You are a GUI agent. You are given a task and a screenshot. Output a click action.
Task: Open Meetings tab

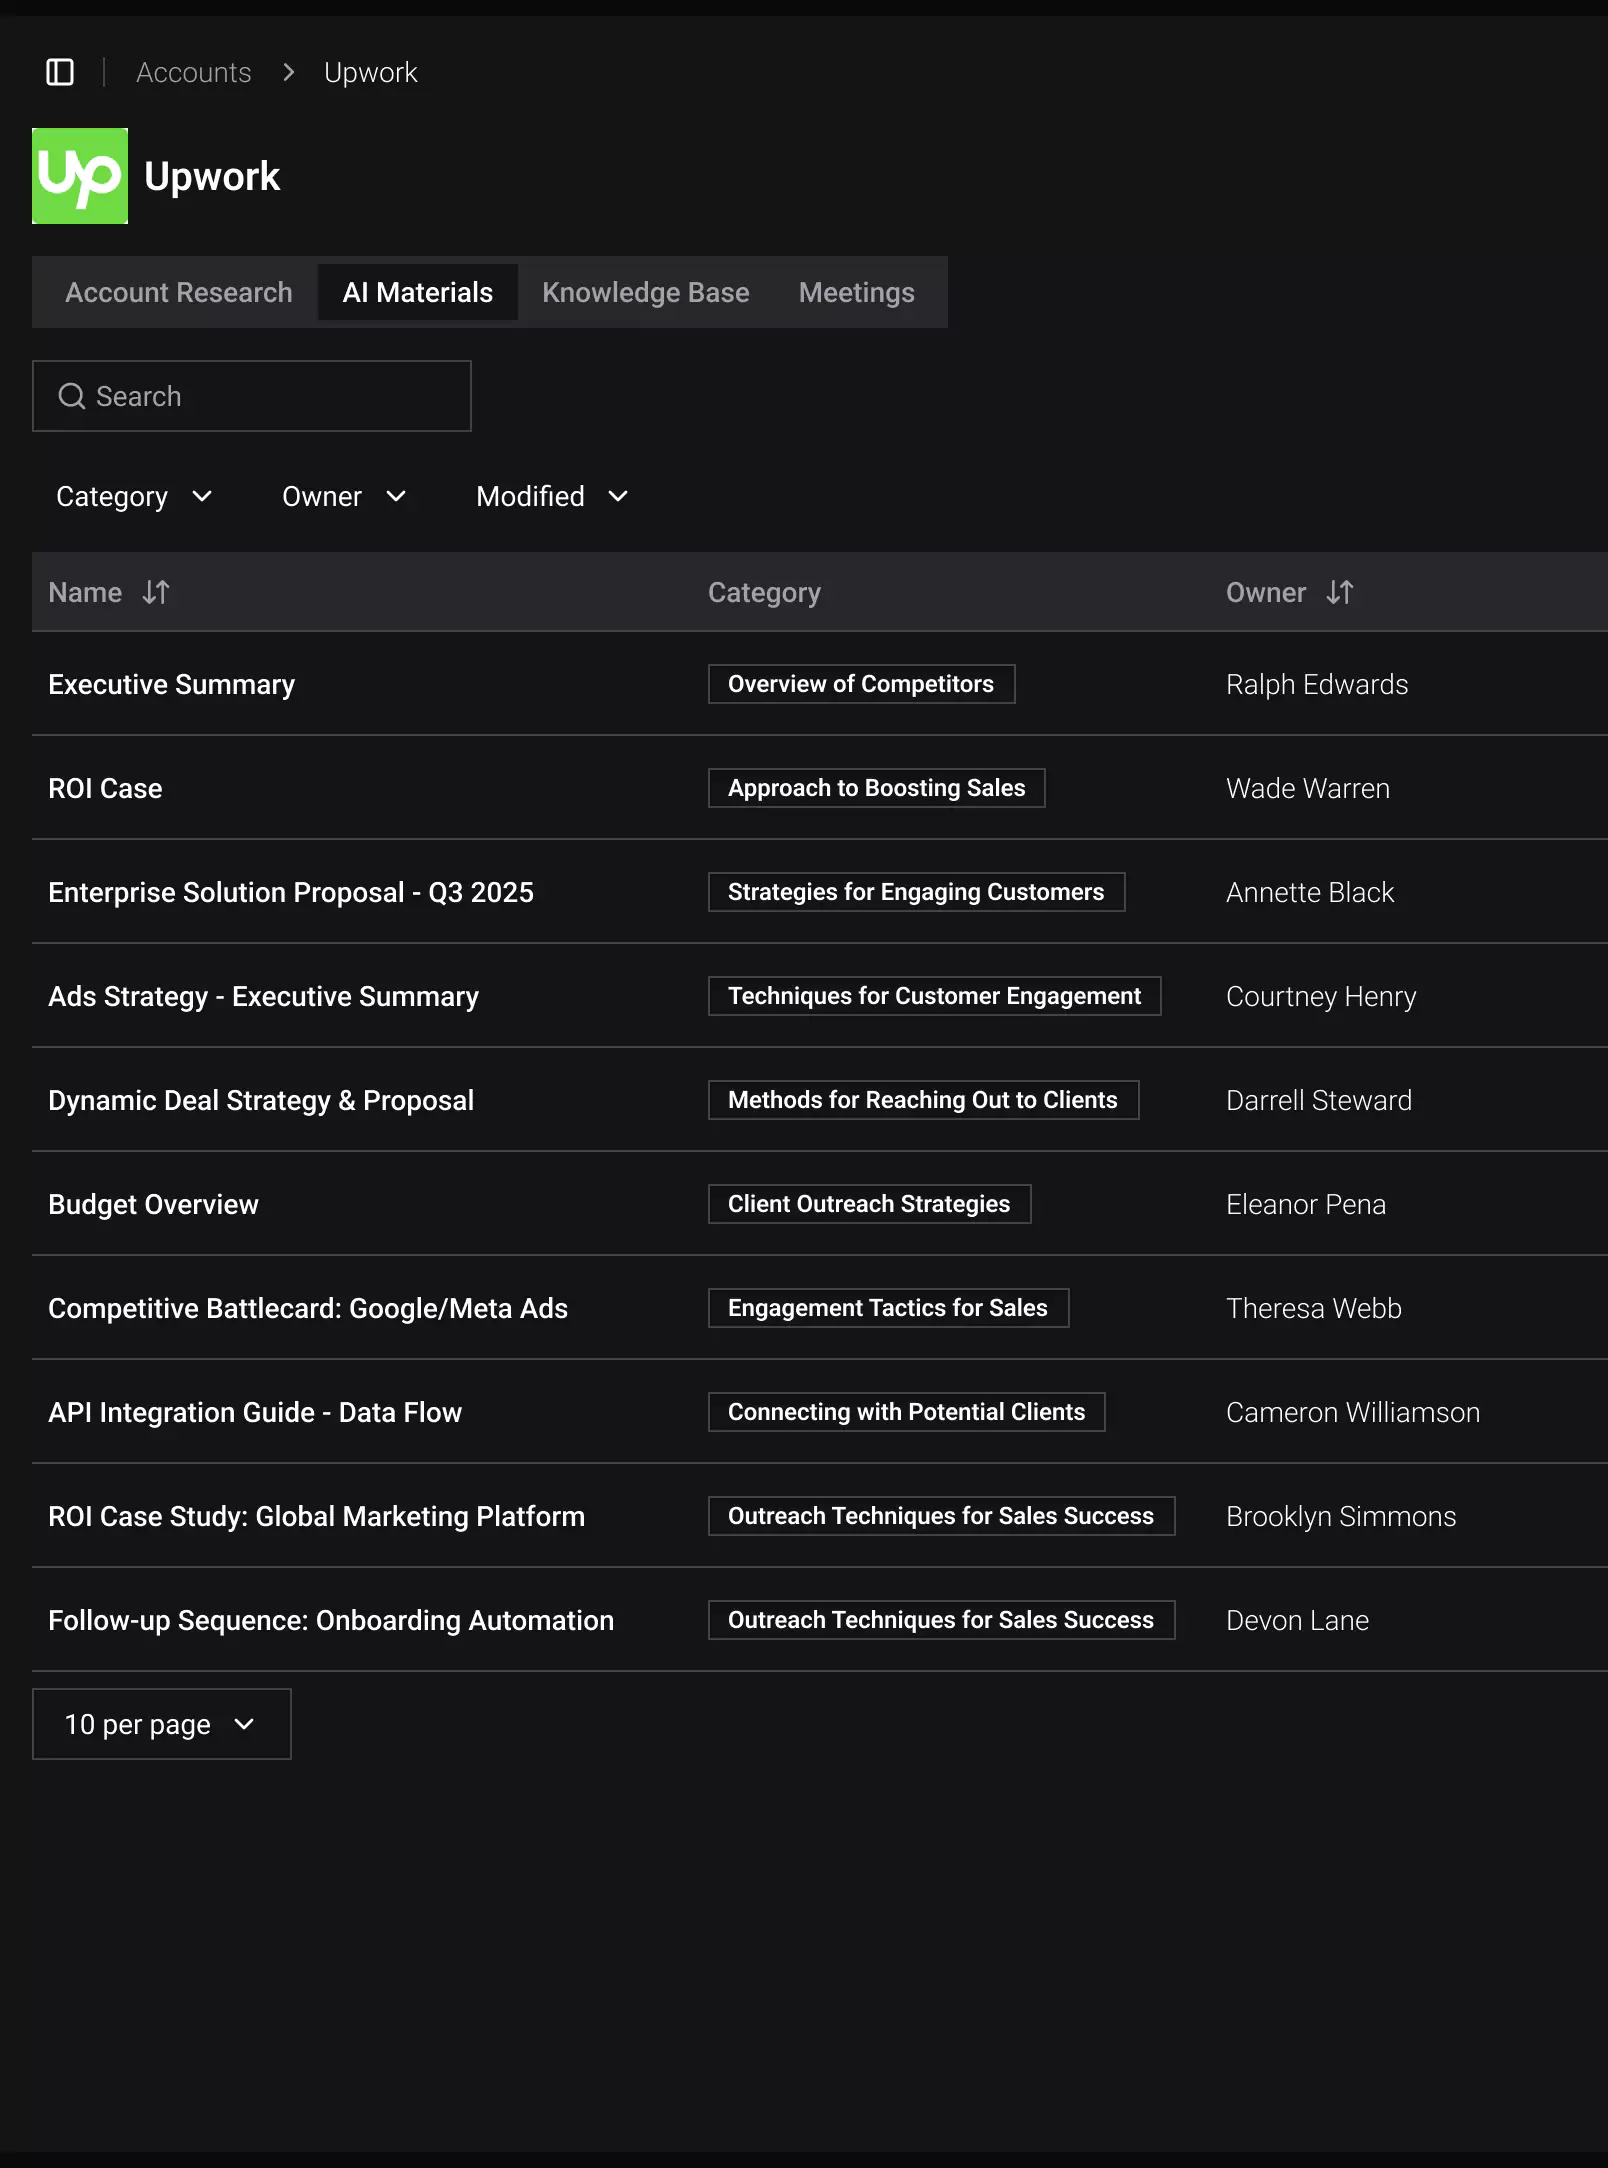click(857, 292)
